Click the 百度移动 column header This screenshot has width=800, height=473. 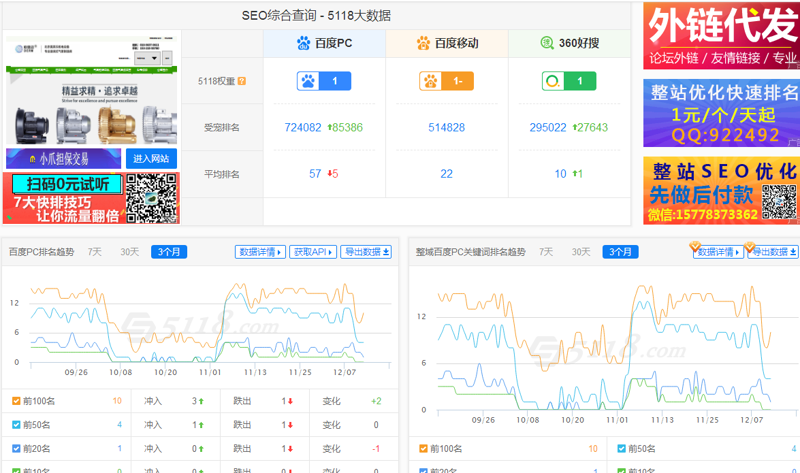coord(447,43)
